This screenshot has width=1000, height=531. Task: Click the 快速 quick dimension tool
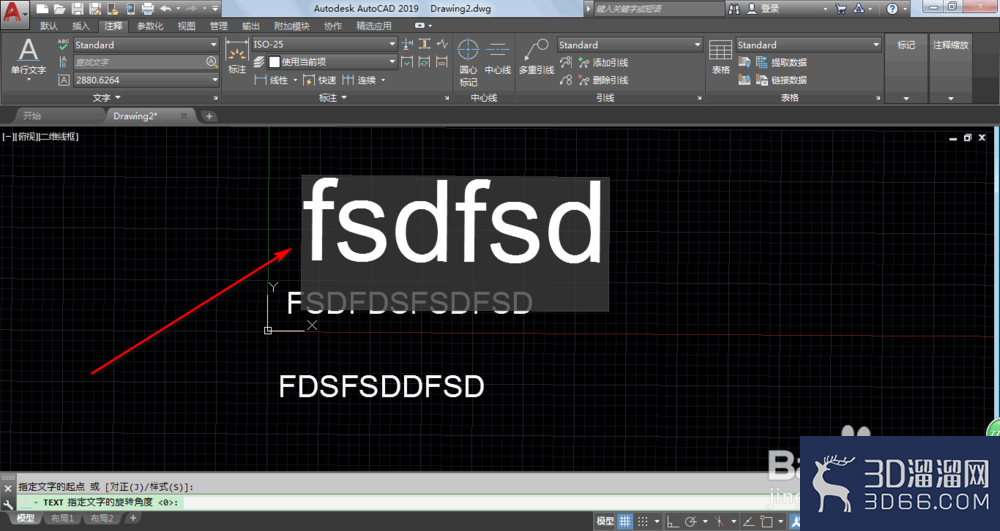coord(320,80)
